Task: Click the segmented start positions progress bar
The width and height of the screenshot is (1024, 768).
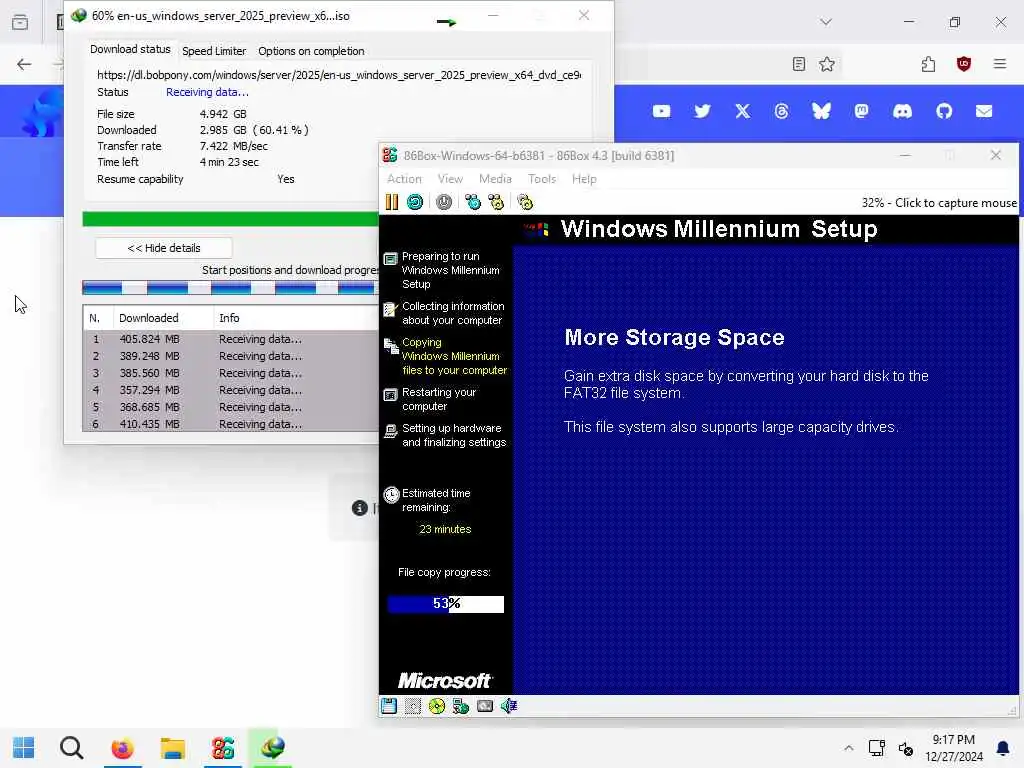Action: tap(231, 287)
